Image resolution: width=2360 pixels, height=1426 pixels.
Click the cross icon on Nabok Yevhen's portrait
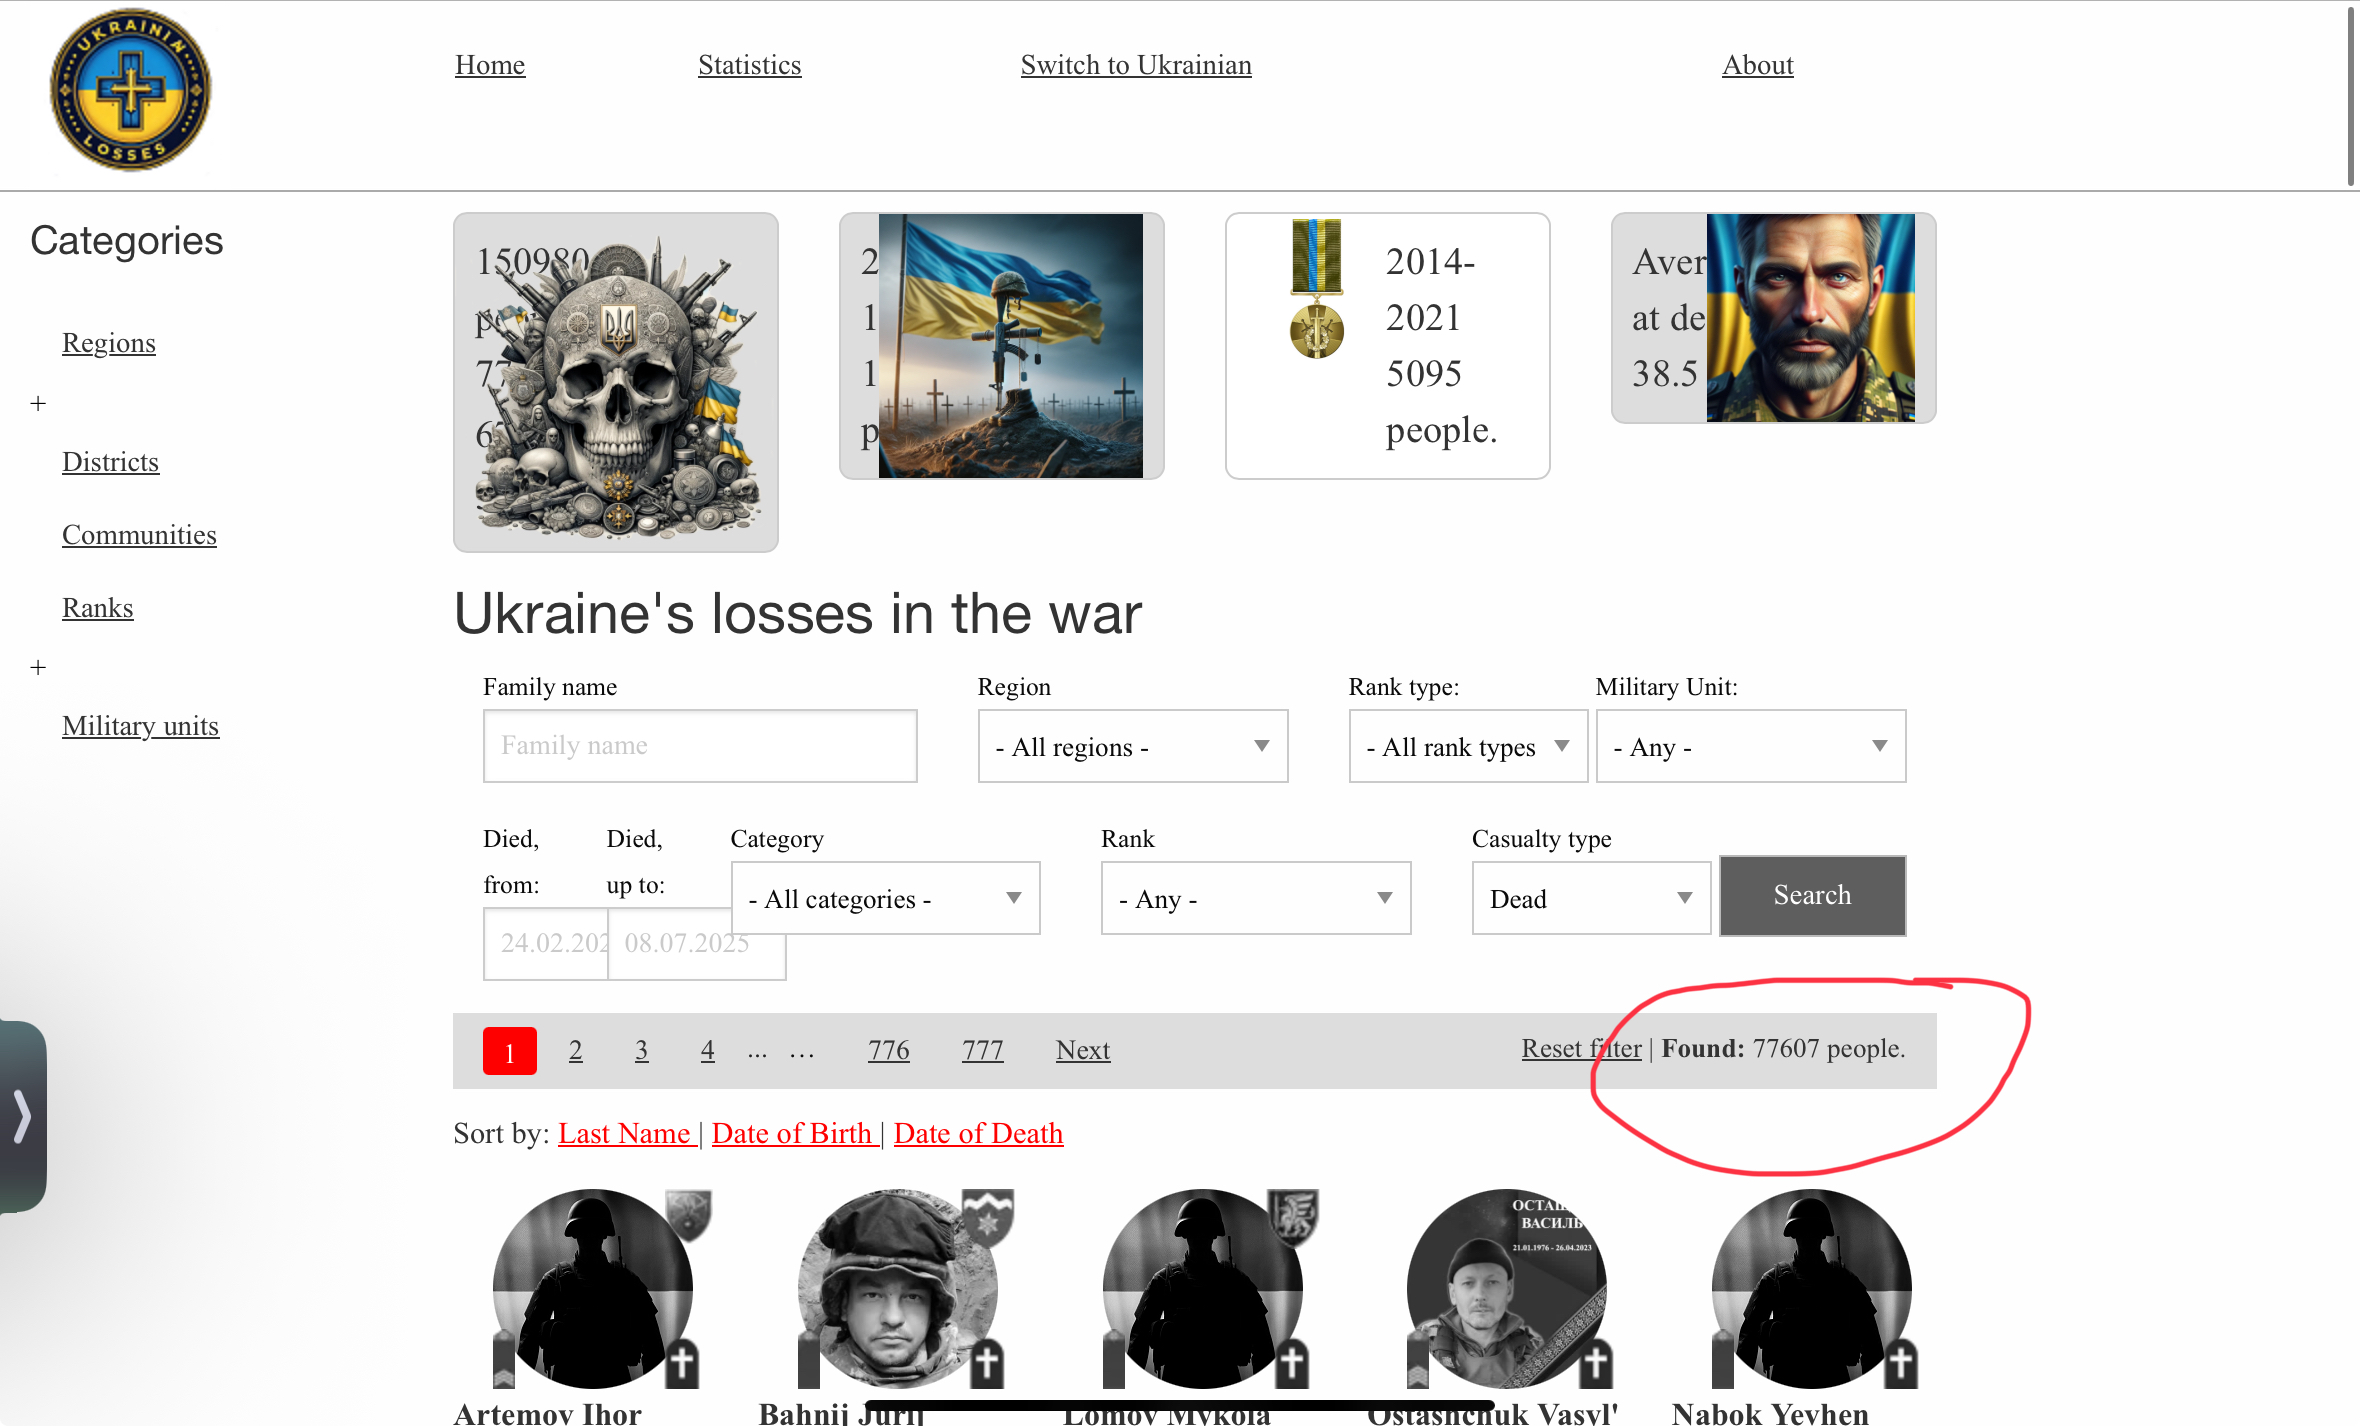(1901, 1363)
